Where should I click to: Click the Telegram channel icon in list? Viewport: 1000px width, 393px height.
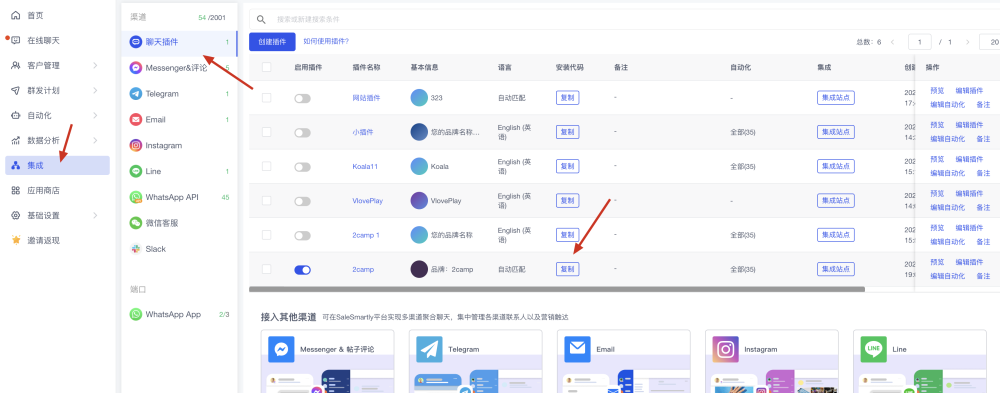[x=135, y=94]
